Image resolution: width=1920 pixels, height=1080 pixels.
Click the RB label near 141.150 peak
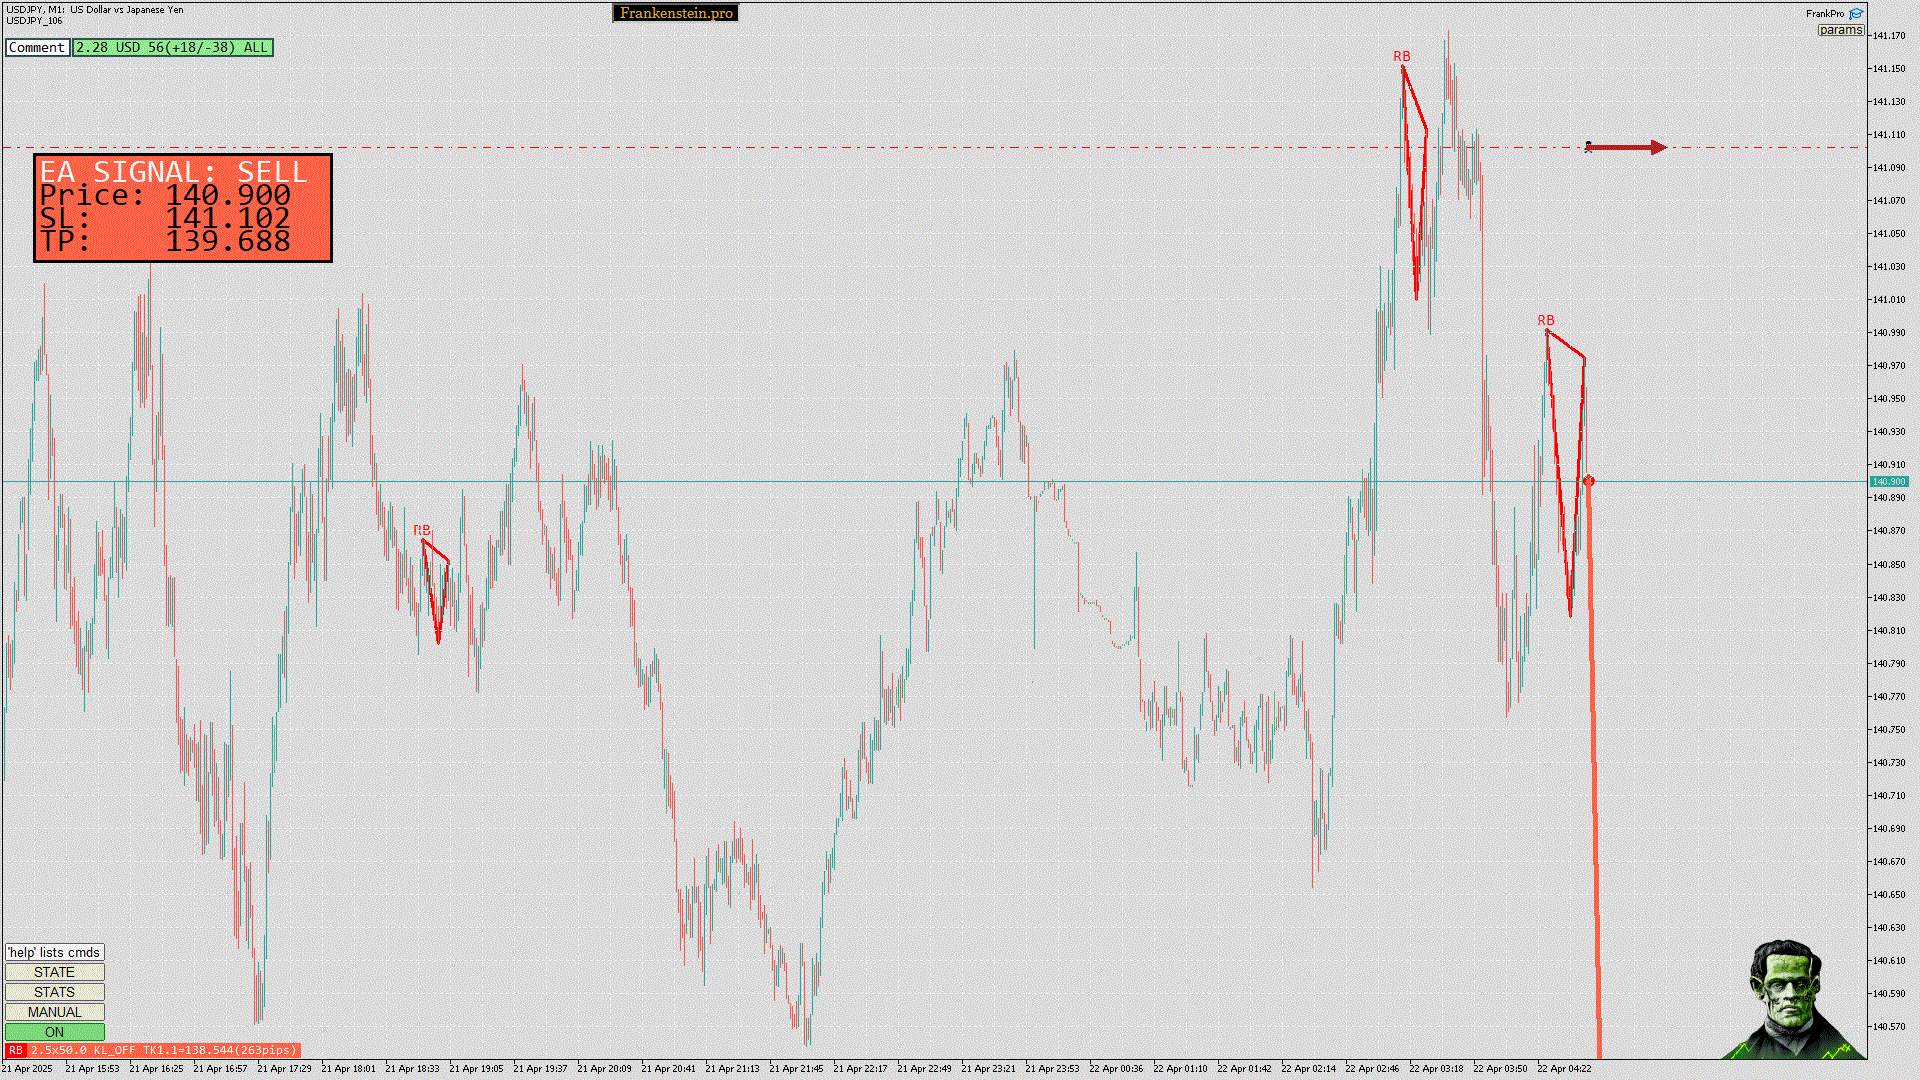(1401, 57)
